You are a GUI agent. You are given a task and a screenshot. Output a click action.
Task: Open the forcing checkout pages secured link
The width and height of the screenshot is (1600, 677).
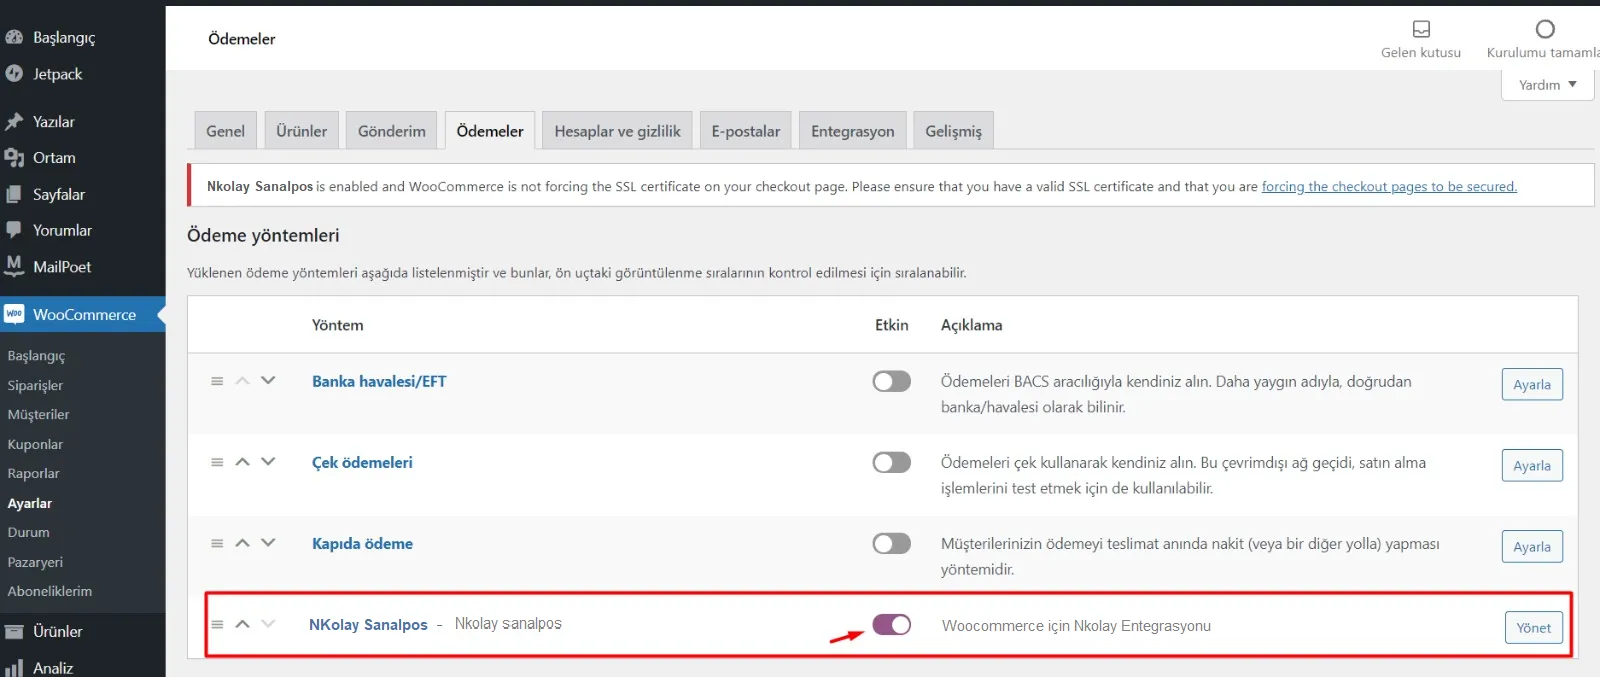point(1388,186)
